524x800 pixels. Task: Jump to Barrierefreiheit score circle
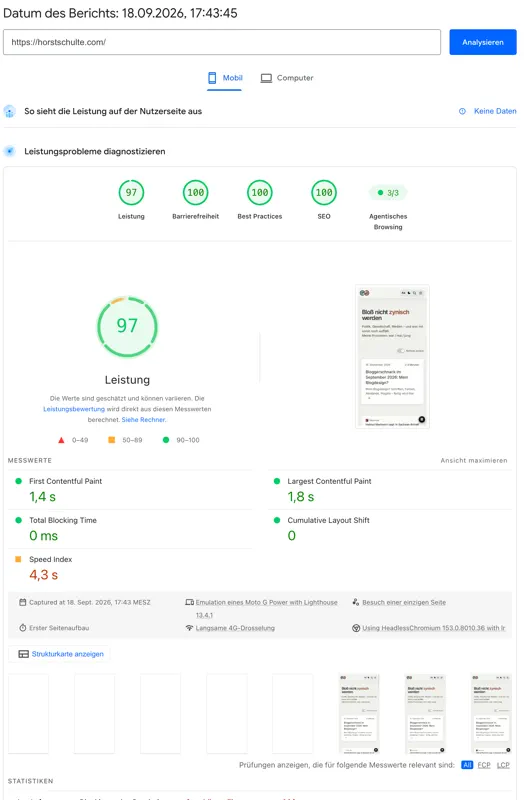pos(195,192)
